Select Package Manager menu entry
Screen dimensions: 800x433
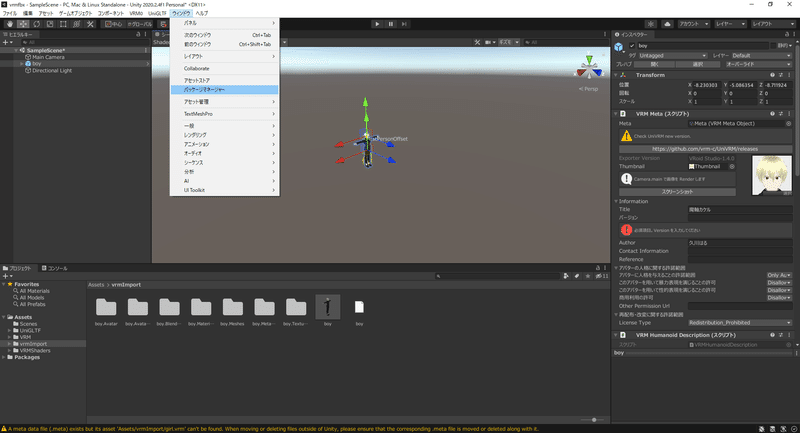[224, 90]
